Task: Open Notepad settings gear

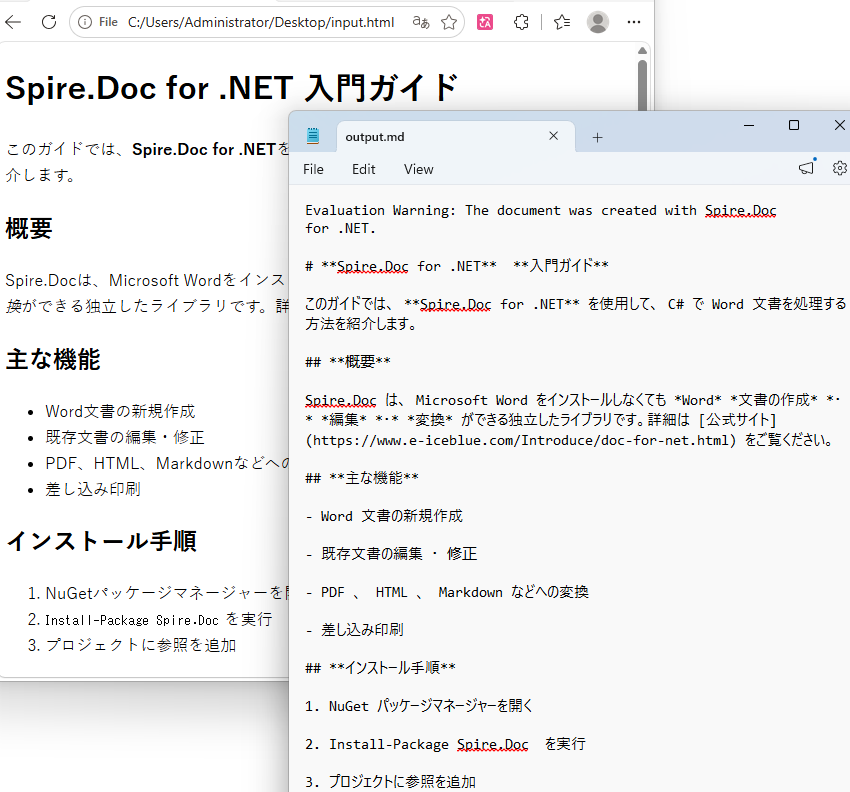Action: (840, 169)
